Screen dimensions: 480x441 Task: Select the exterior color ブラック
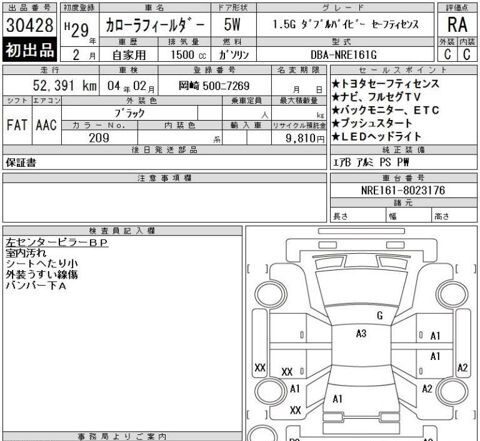point(129,113)
